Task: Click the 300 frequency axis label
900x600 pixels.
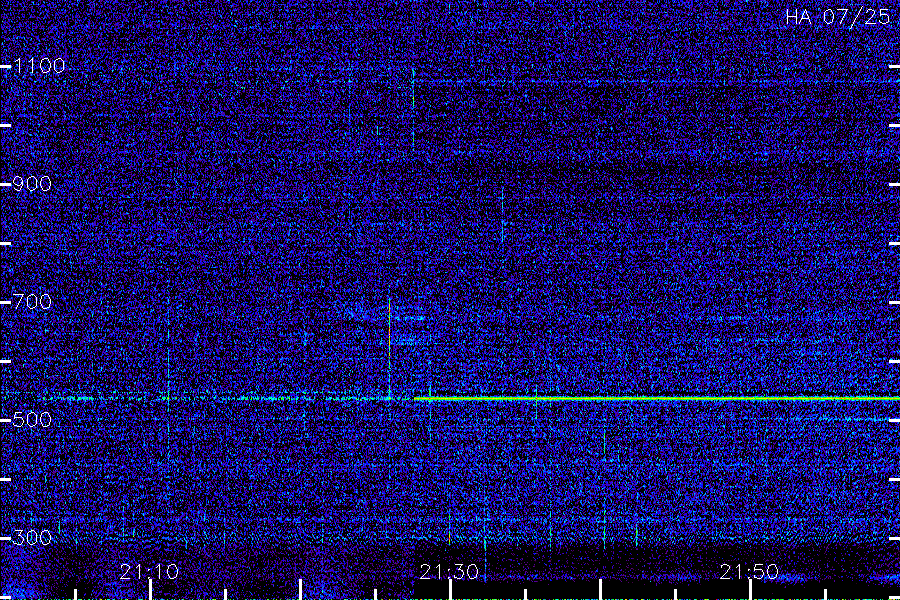Action: pyautogui.click(x=32, y=538)
